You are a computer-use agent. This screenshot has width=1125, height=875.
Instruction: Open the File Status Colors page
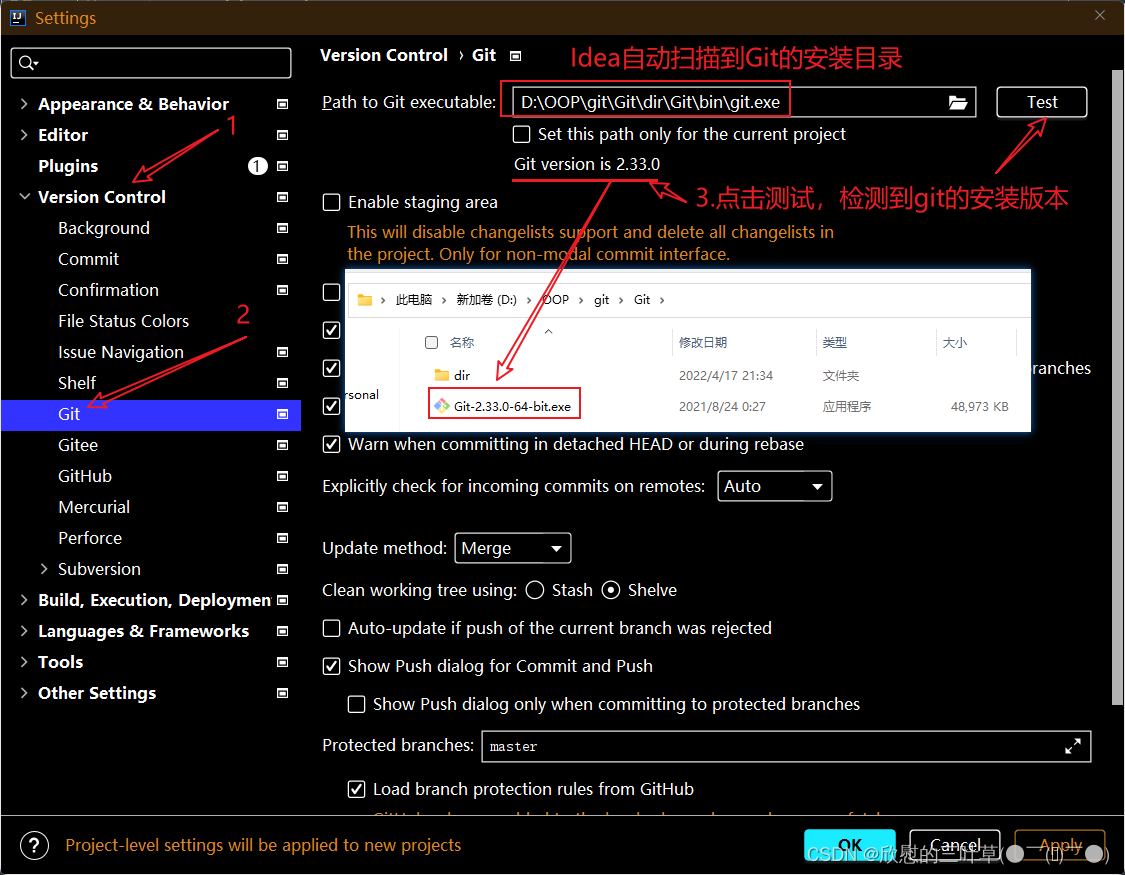coord(123,321)
